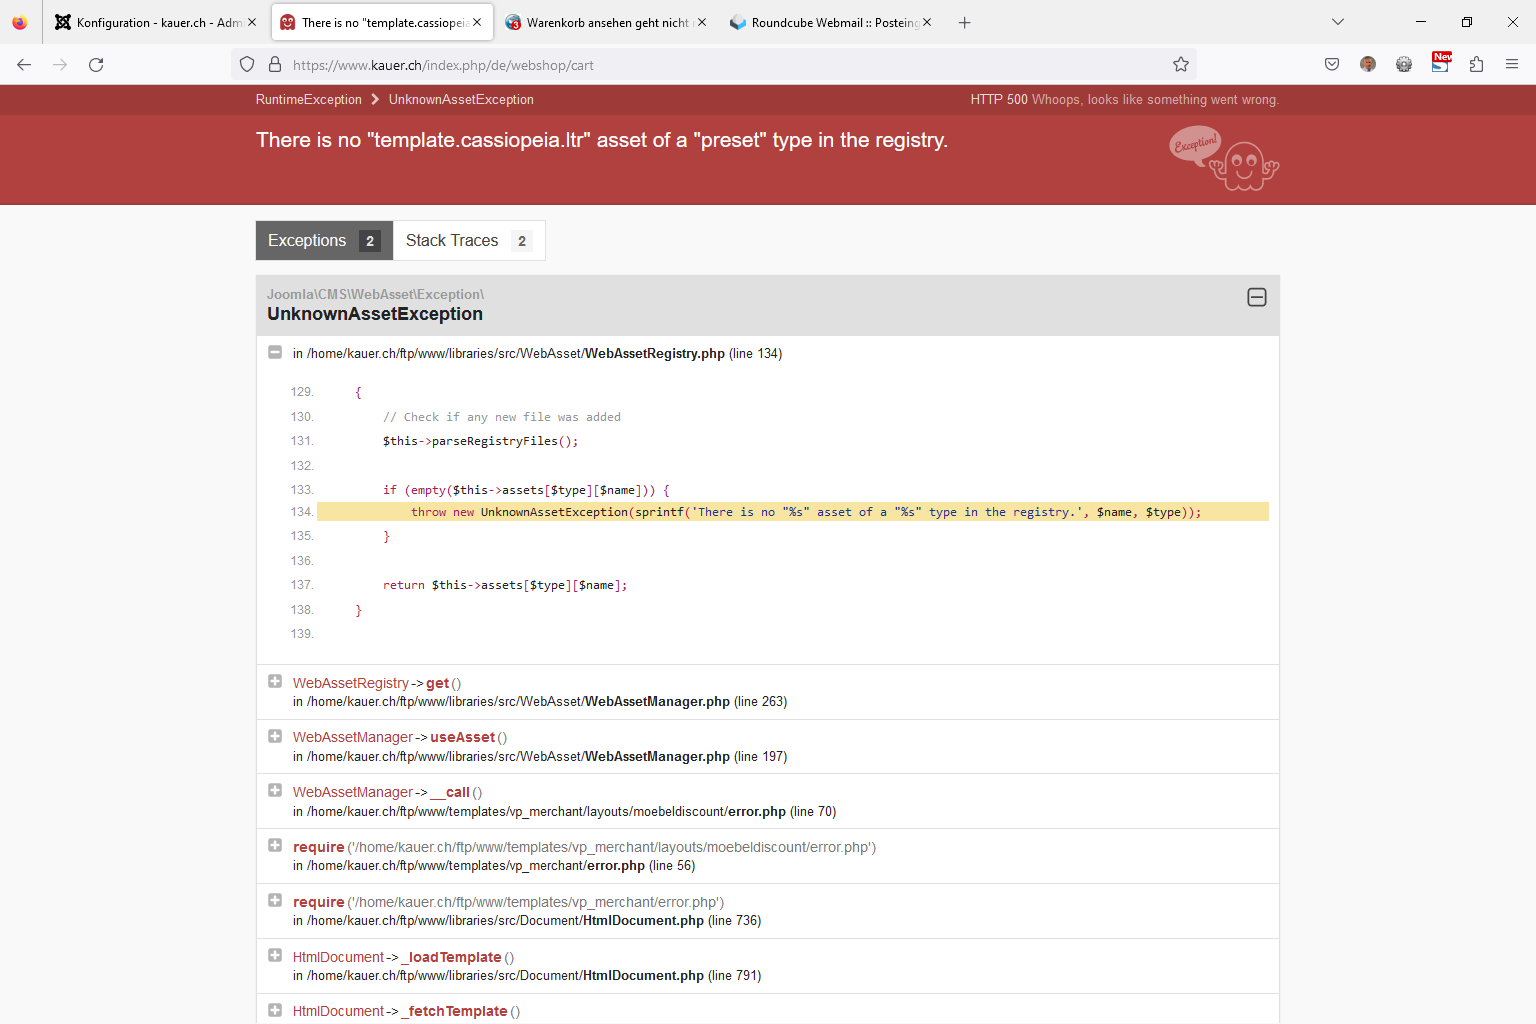Collapse the WebAssetRegistry.php code frame
The width and height of the screenshot is (1536, 1024).
pos(275,352)
